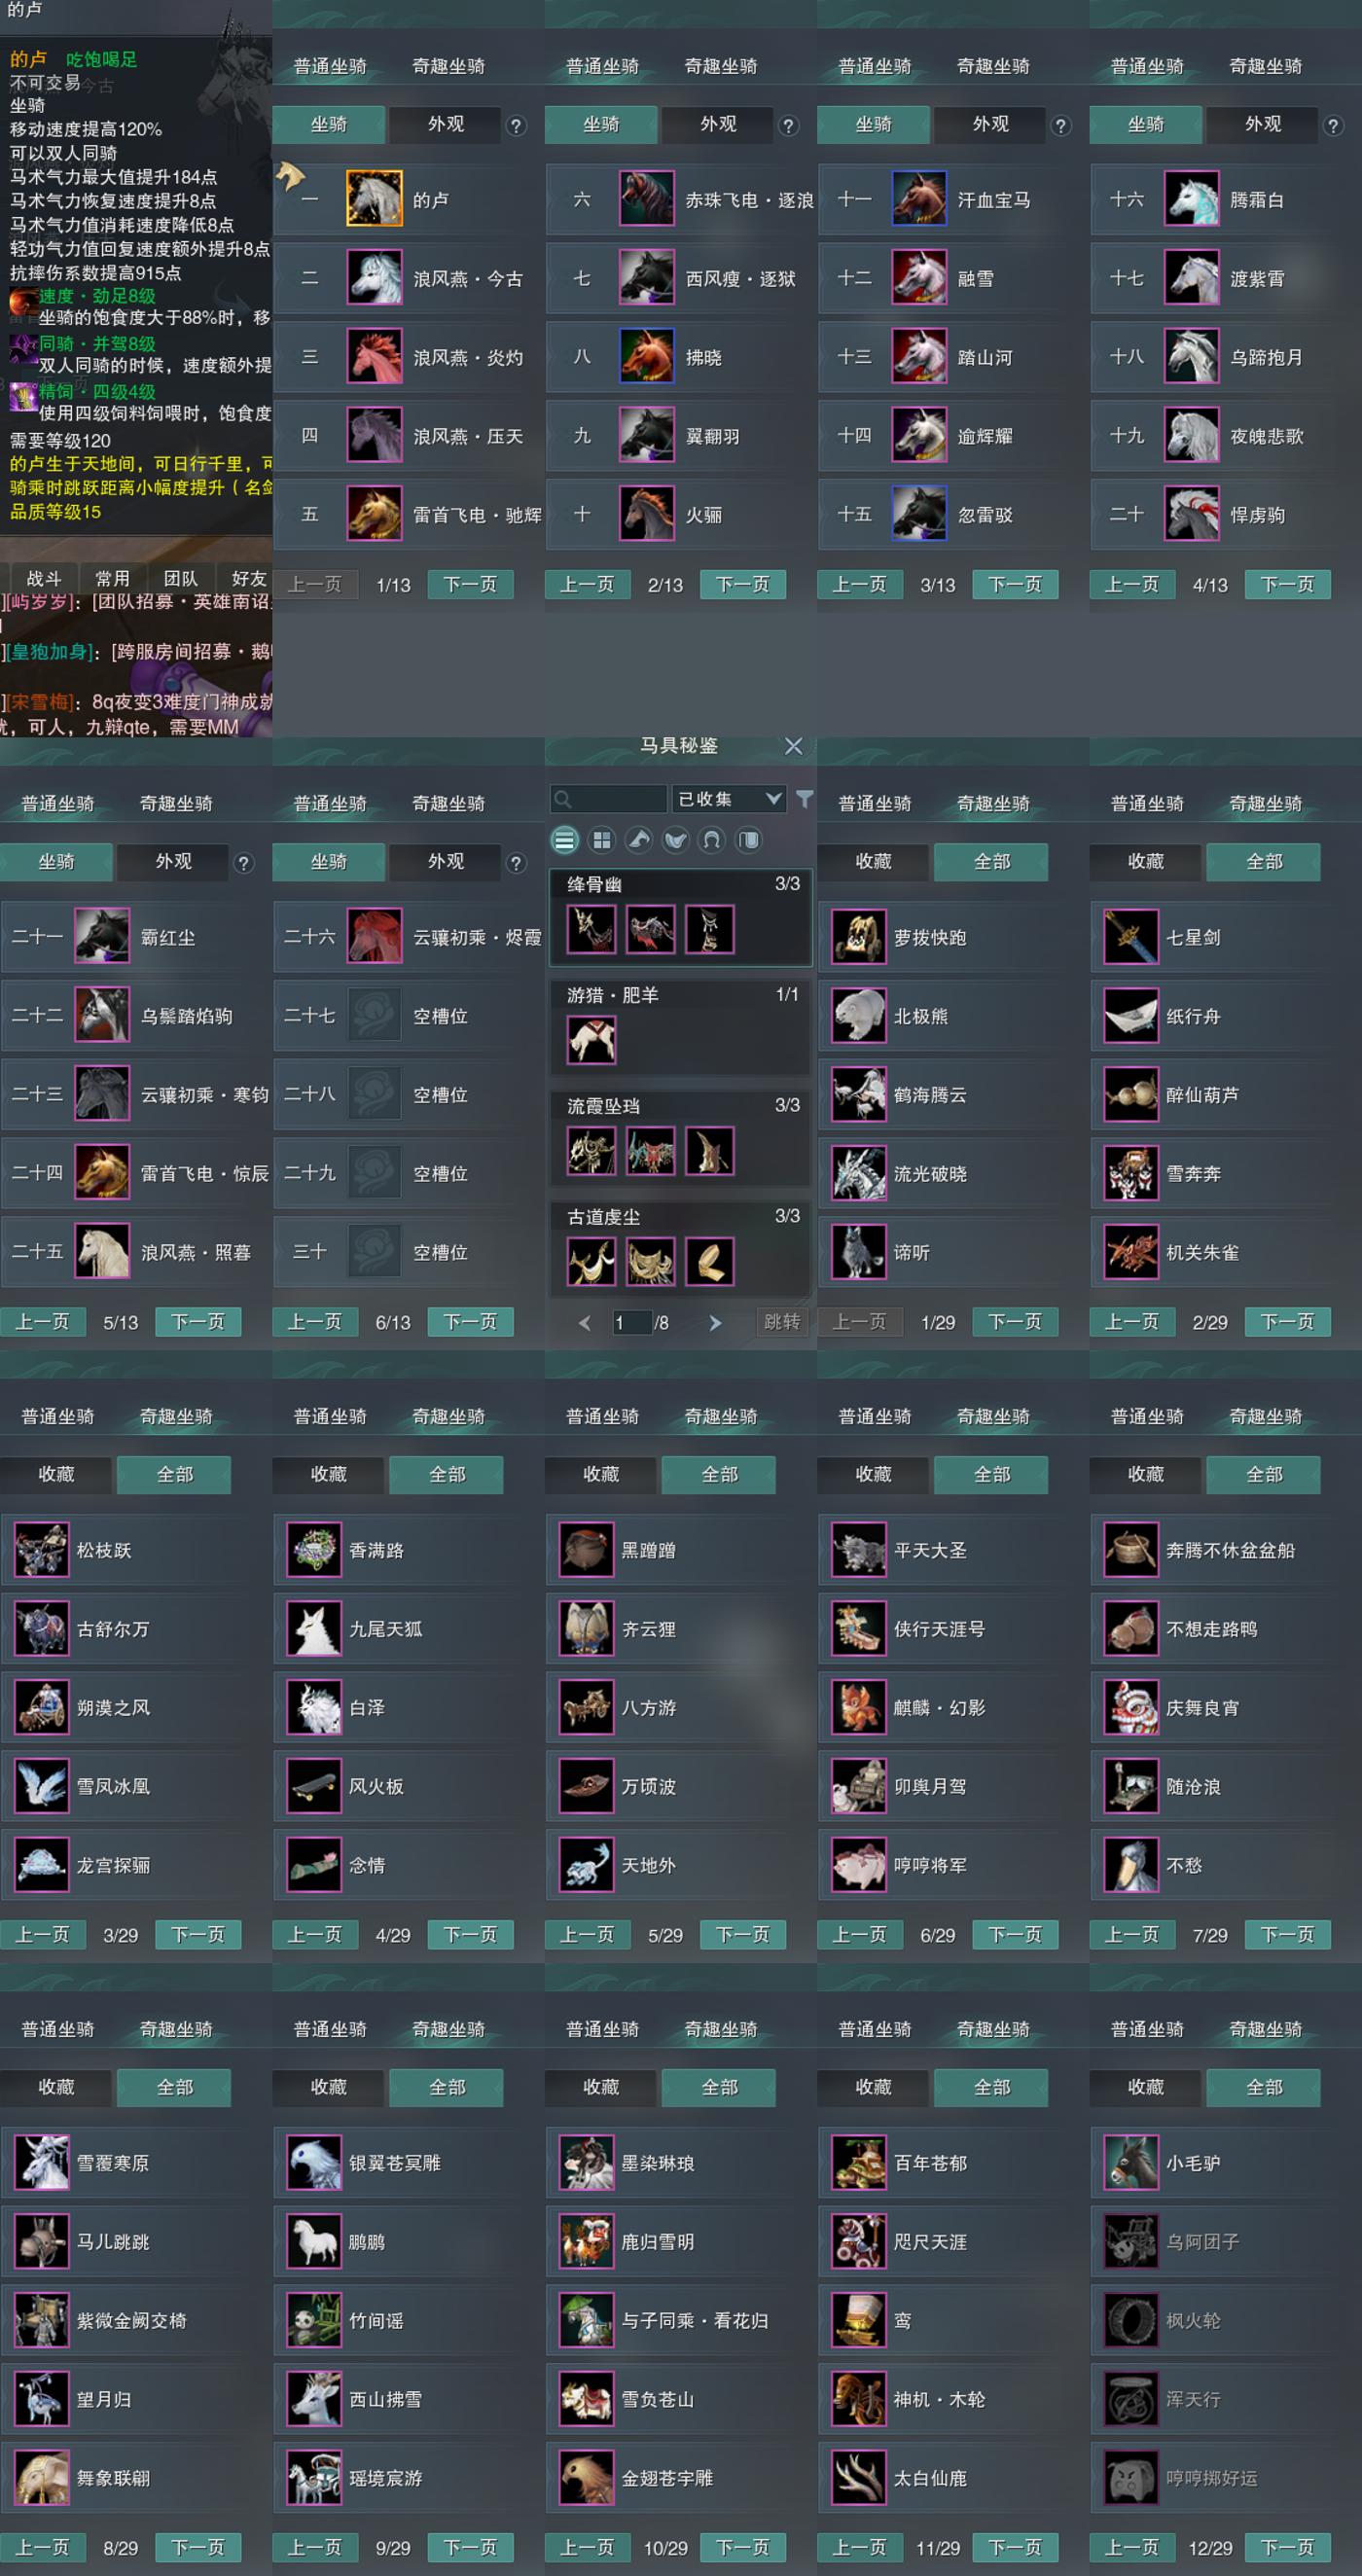Go to next page arrow in 马具秘鉴
Viewport: 1362px width, 2576px height.
(715, 1323)
